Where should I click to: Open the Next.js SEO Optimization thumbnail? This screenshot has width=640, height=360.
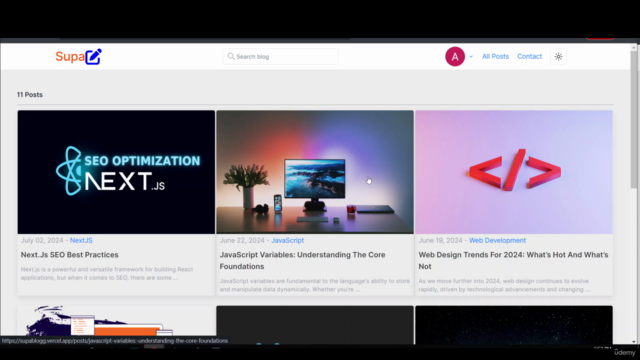(x=116, y=172)
